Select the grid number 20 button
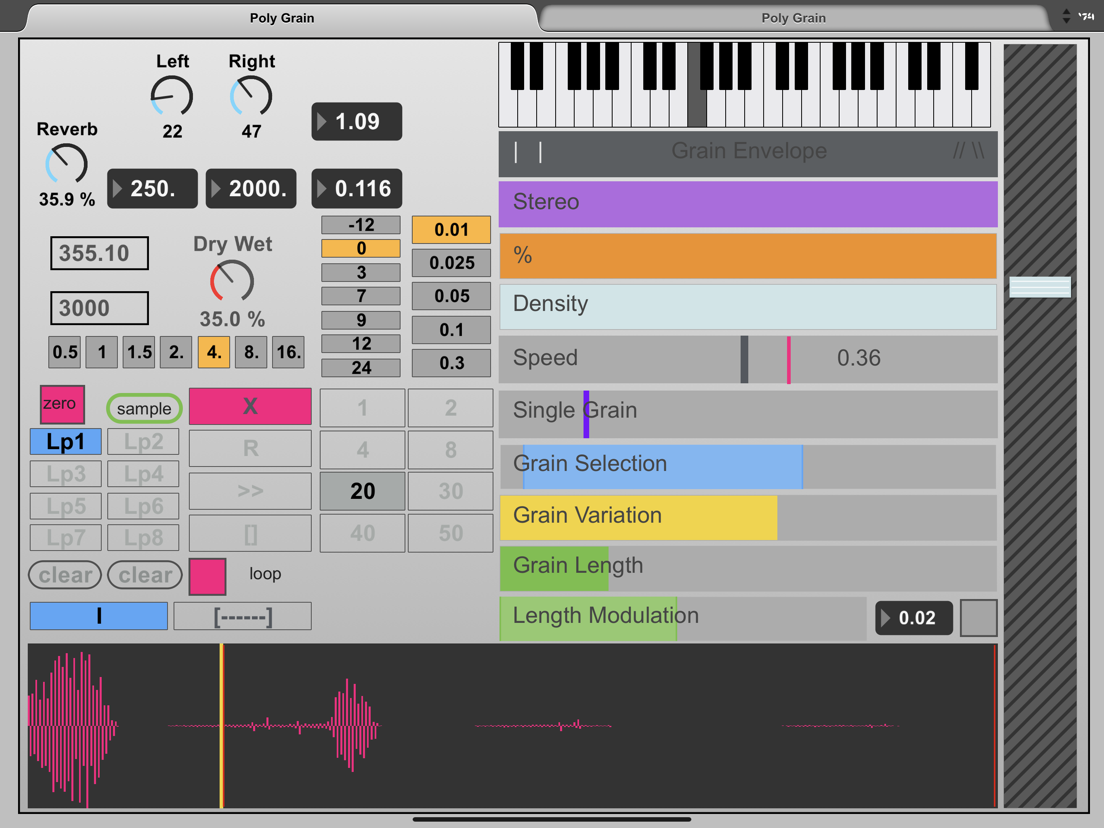This screenshot has height=828, width=1104. 363,491
